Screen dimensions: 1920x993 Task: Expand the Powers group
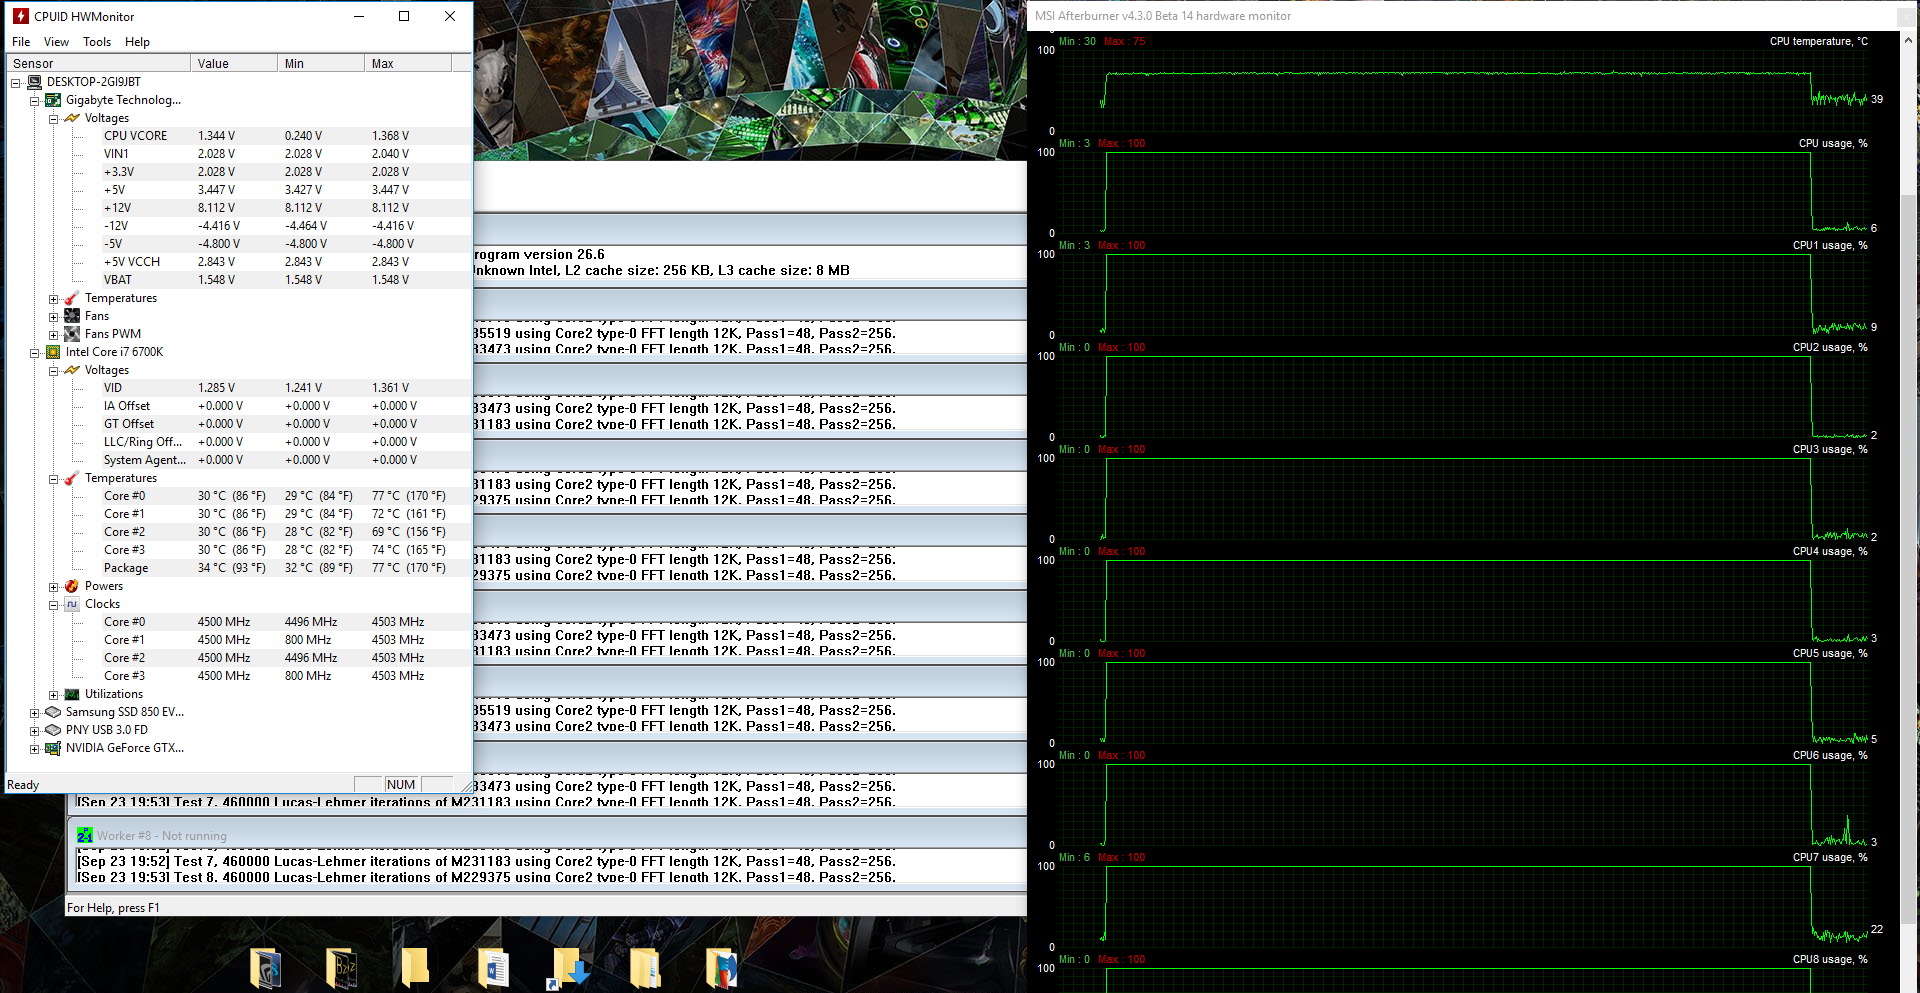[x=54, y=586]
